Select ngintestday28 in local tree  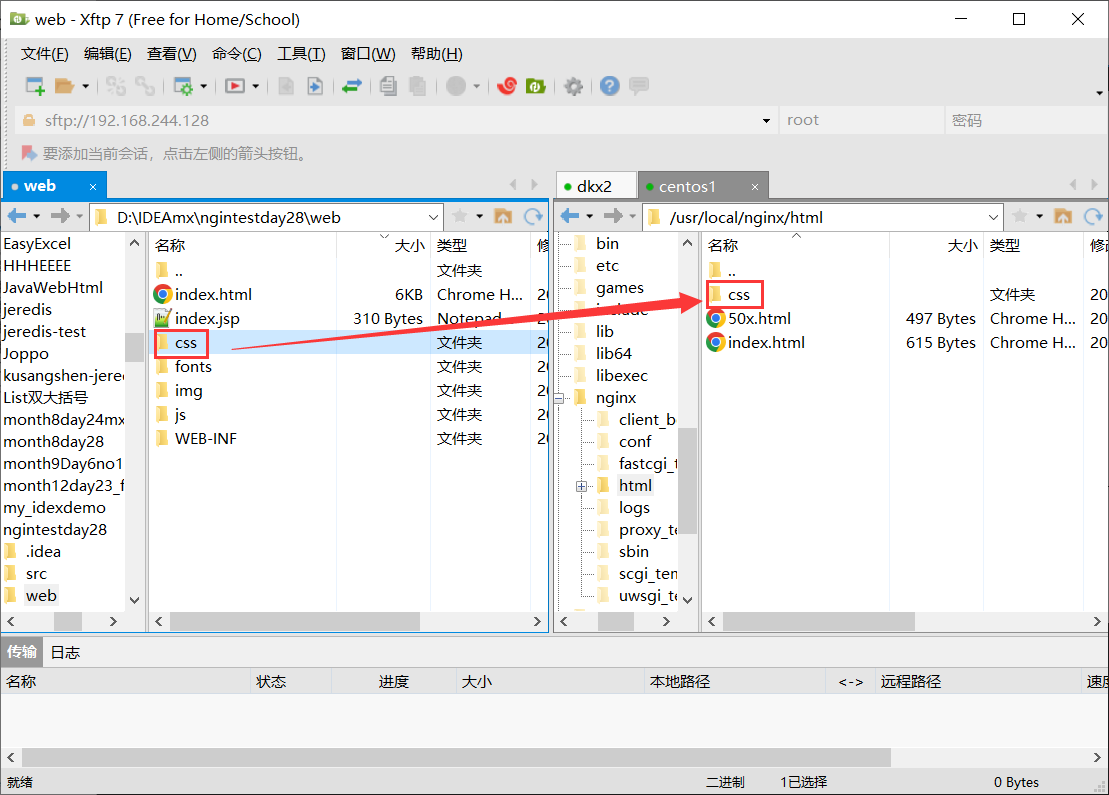55,530
